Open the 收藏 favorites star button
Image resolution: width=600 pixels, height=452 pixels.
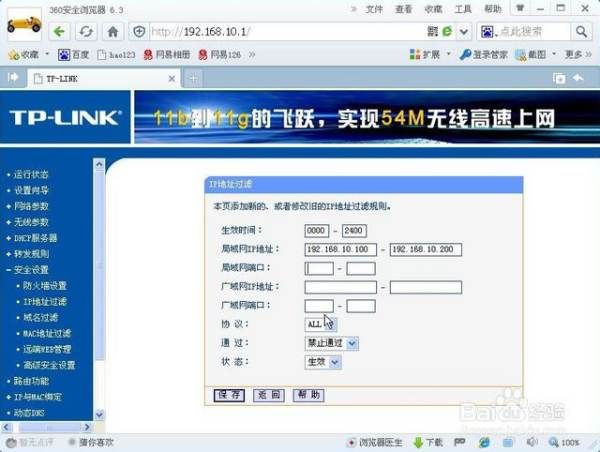point(24,55)
